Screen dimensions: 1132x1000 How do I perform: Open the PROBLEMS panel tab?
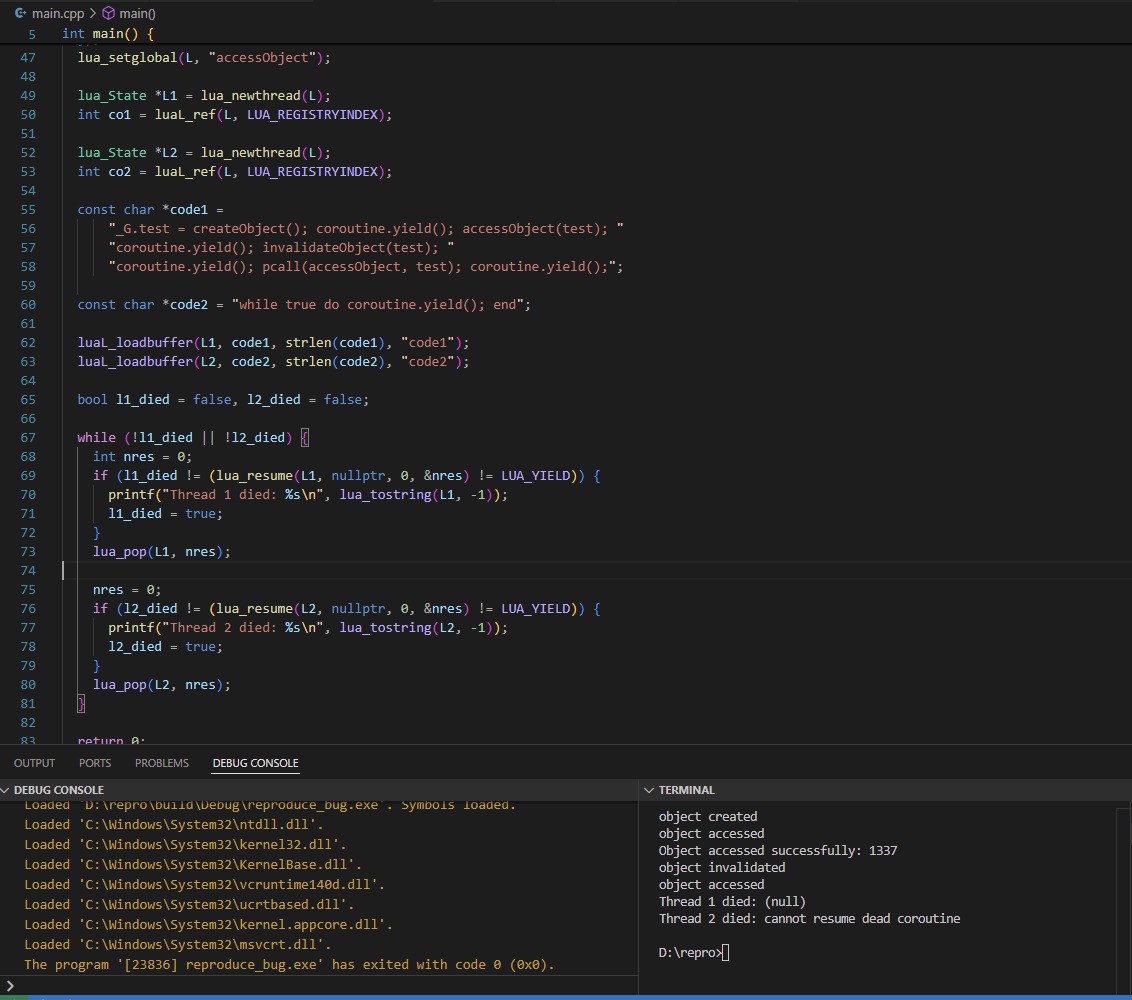[161, 763]
